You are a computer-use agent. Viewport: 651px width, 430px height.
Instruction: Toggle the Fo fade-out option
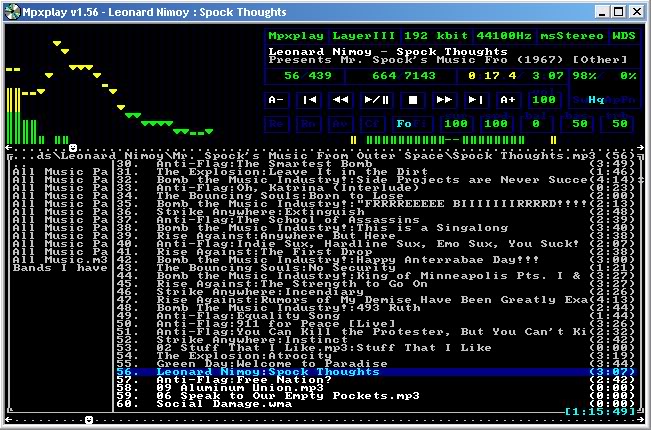[x=404, y=124]
